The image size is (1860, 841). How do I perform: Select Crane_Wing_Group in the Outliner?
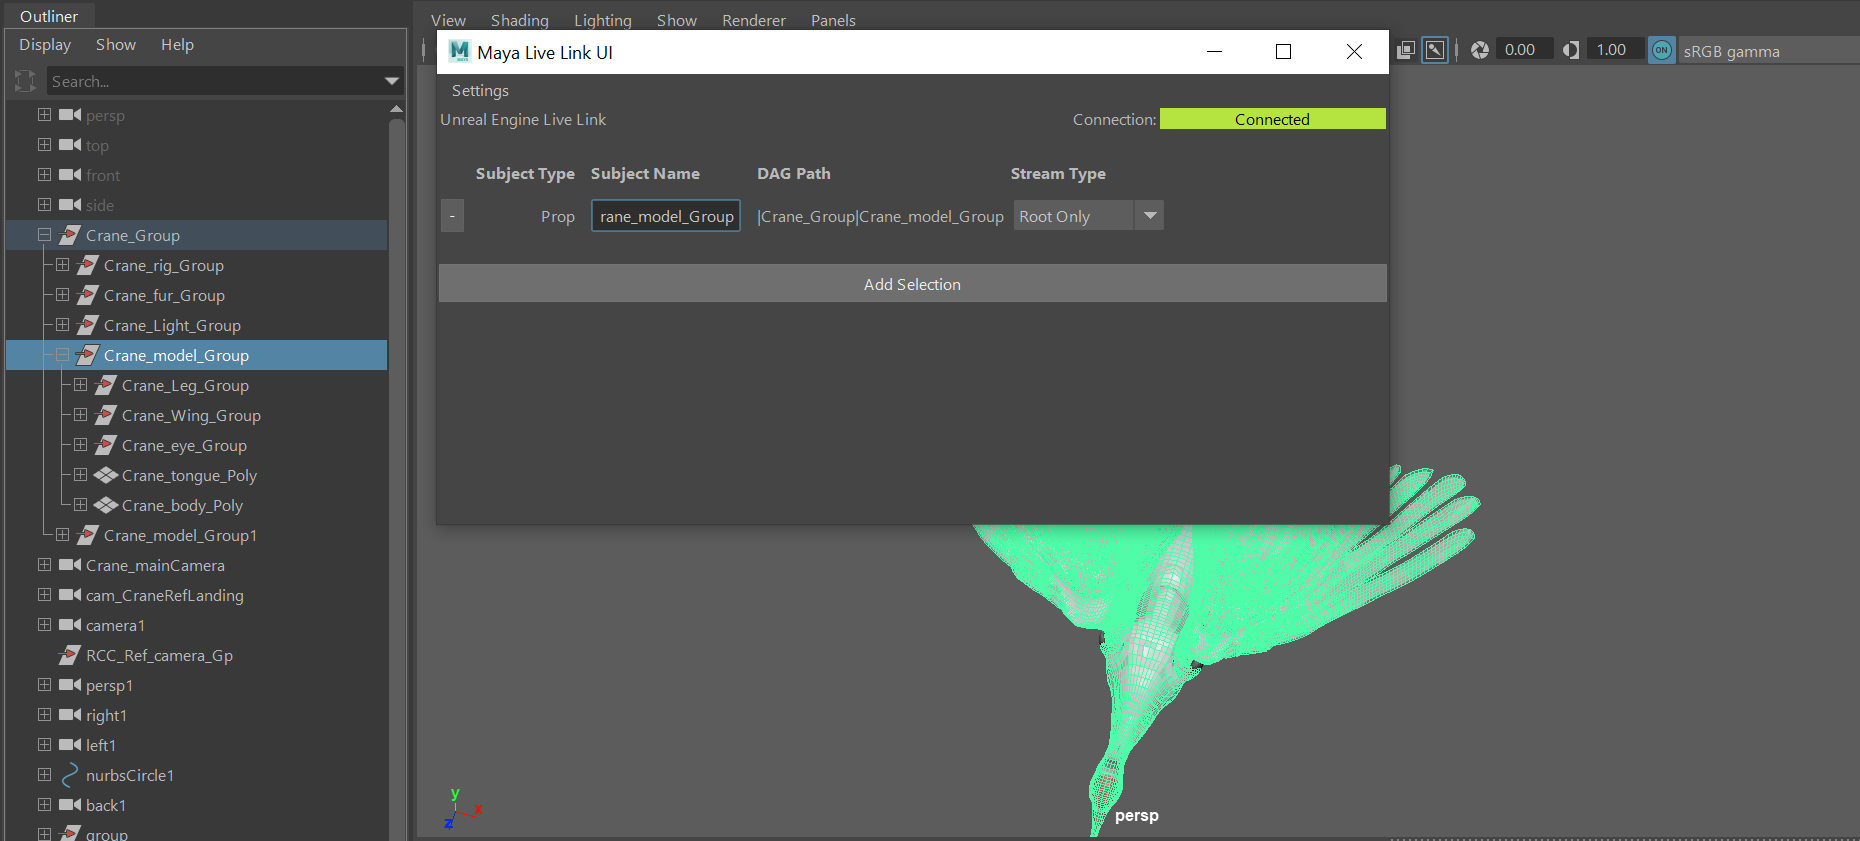point(191,415)
